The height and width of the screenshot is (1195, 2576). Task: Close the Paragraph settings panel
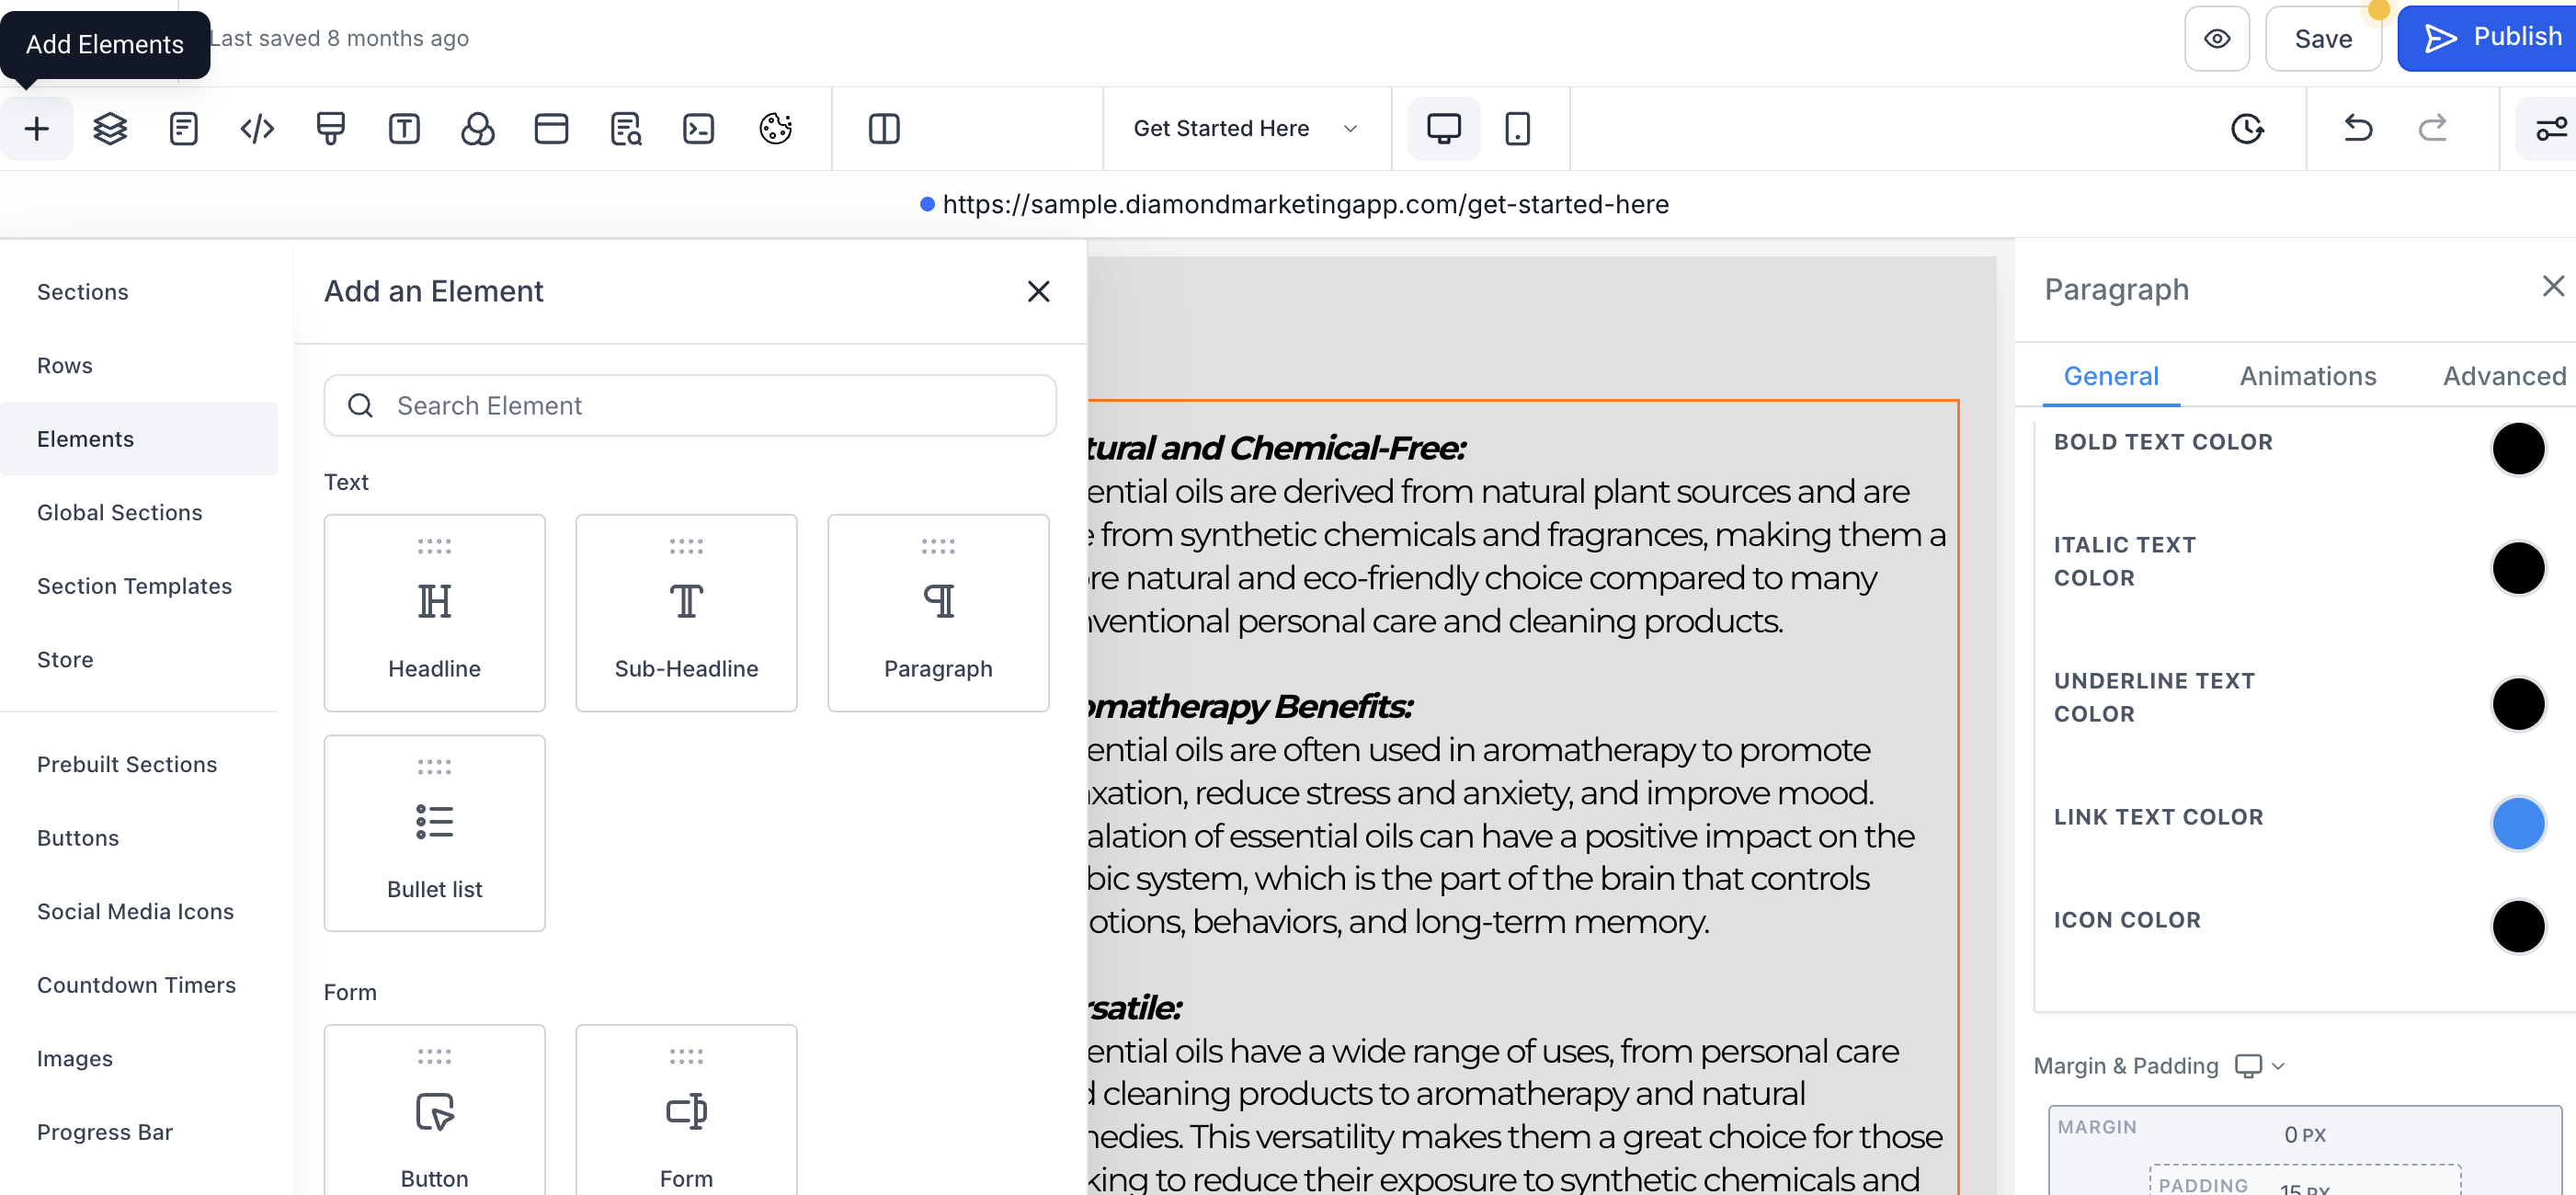(2553, 287)
